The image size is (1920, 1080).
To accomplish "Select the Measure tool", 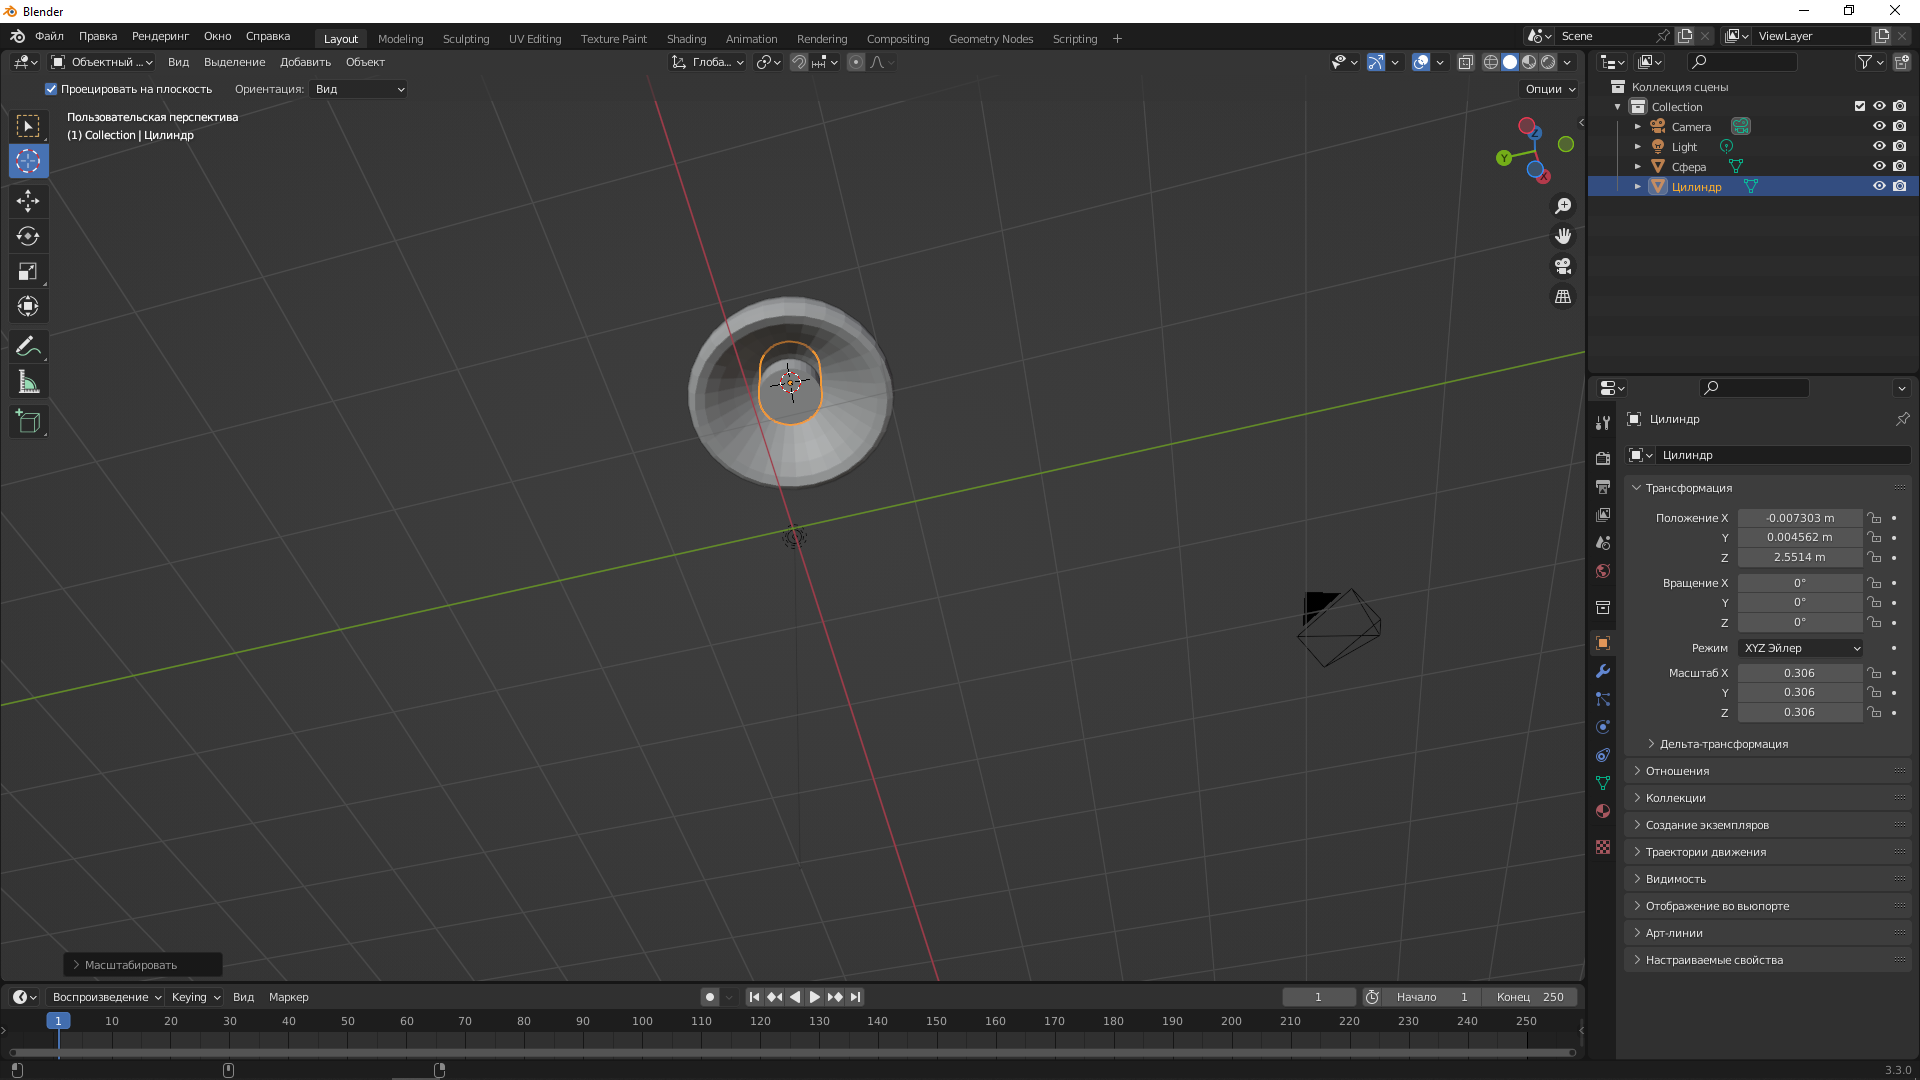I will click(28, 381).
